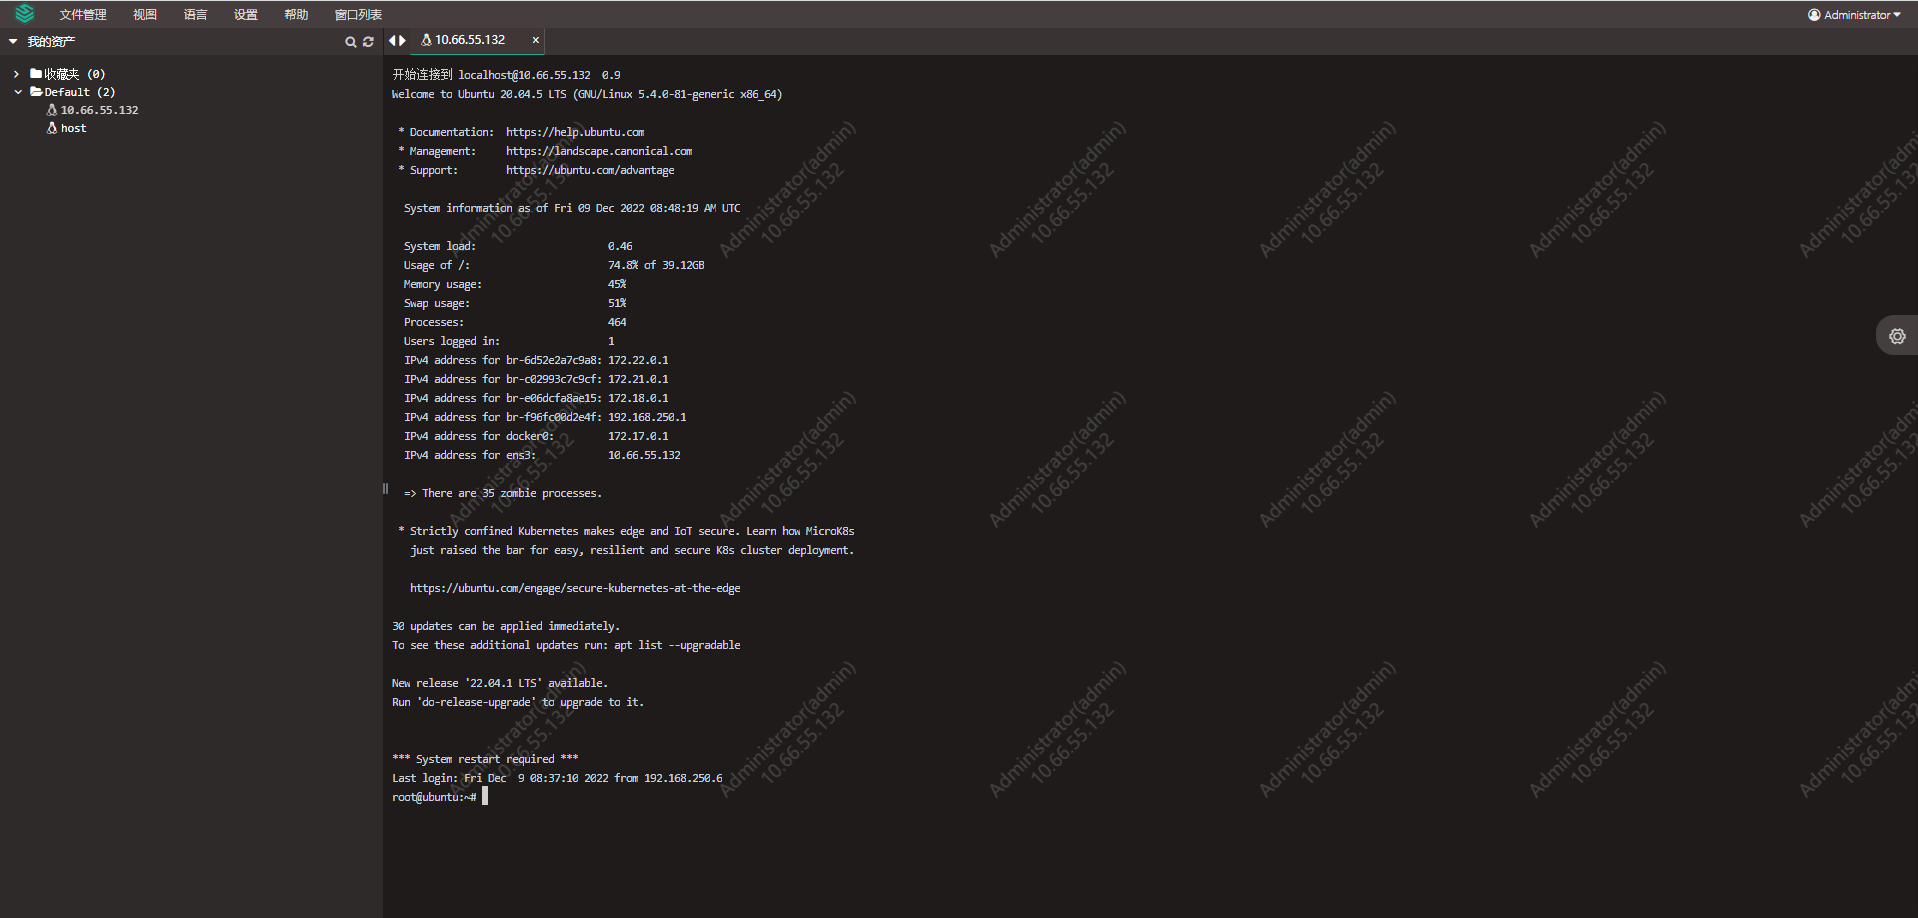1918x918 pixels.
Task: Click Linux icon beside 10.66.55.132 asset
Action: point(52,110)
